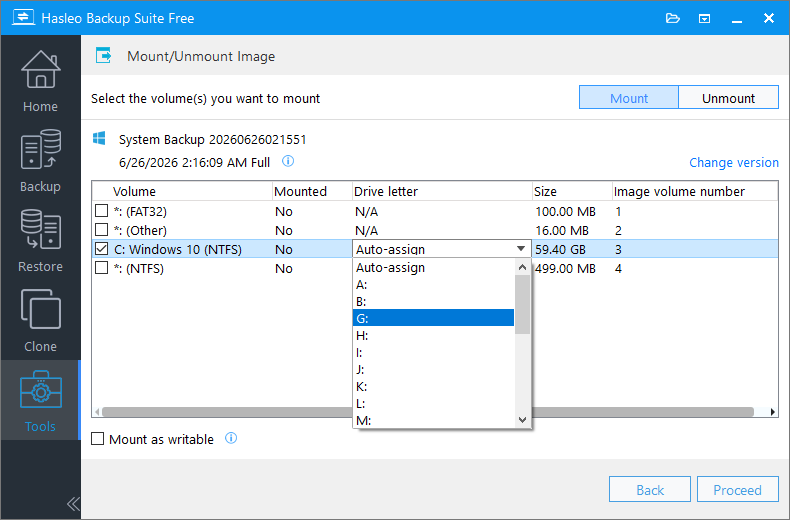Go to the Backup section

40,160
